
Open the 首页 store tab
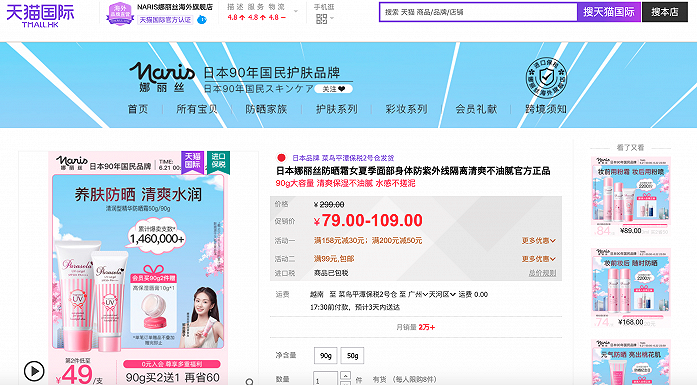[138, 109]
